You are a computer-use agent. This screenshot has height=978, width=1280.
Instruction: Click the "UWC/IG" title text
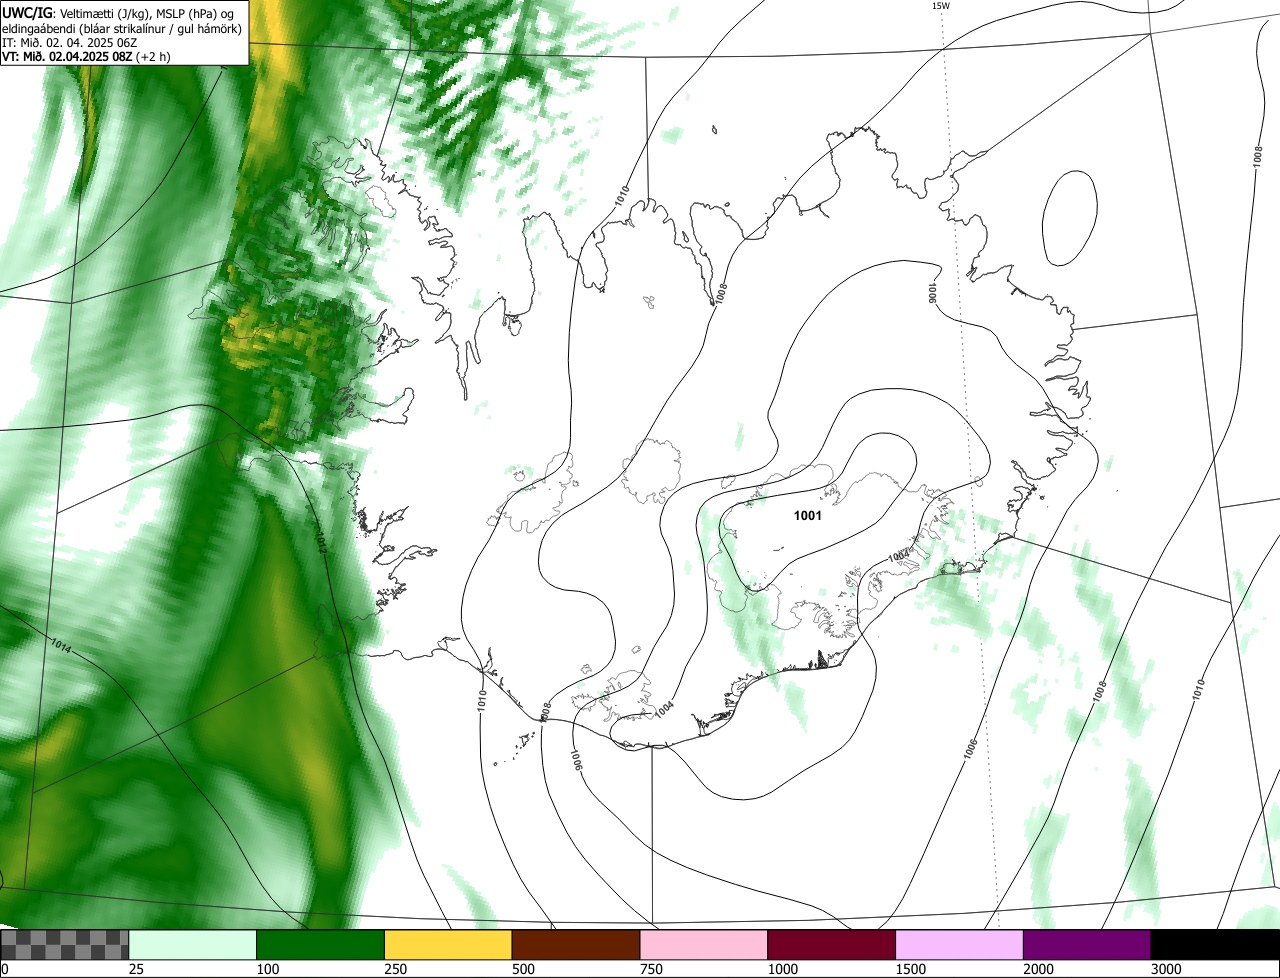(26, 12)
